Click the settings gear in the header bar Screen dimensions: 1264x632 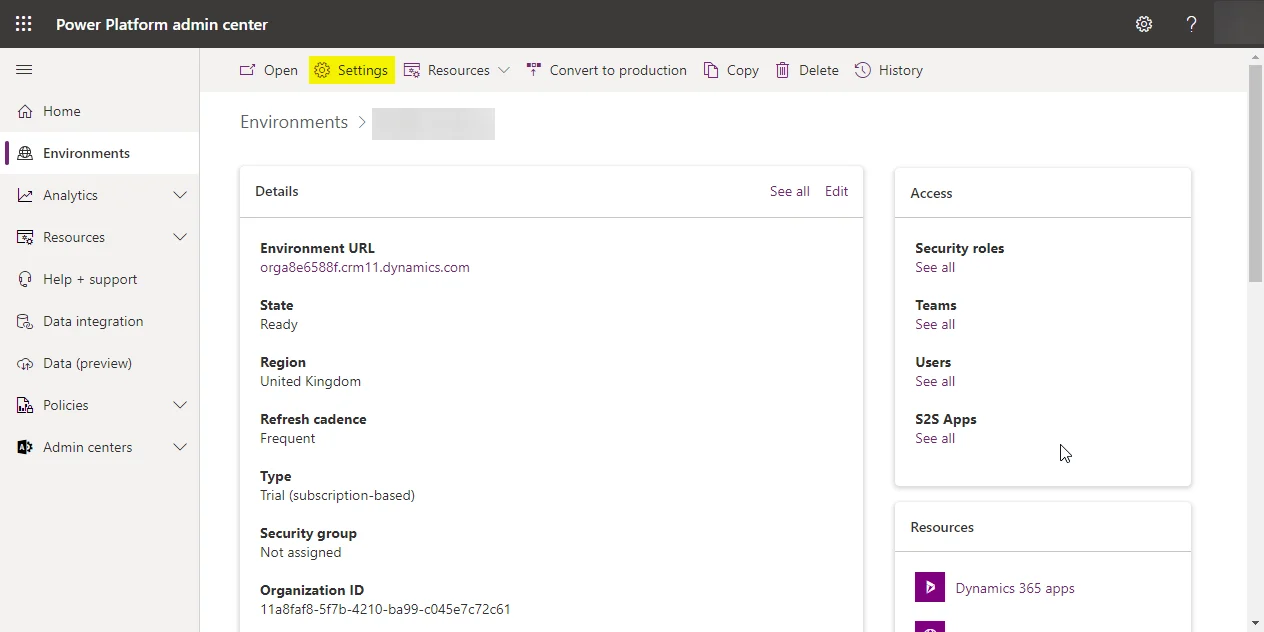(1144, 24)
